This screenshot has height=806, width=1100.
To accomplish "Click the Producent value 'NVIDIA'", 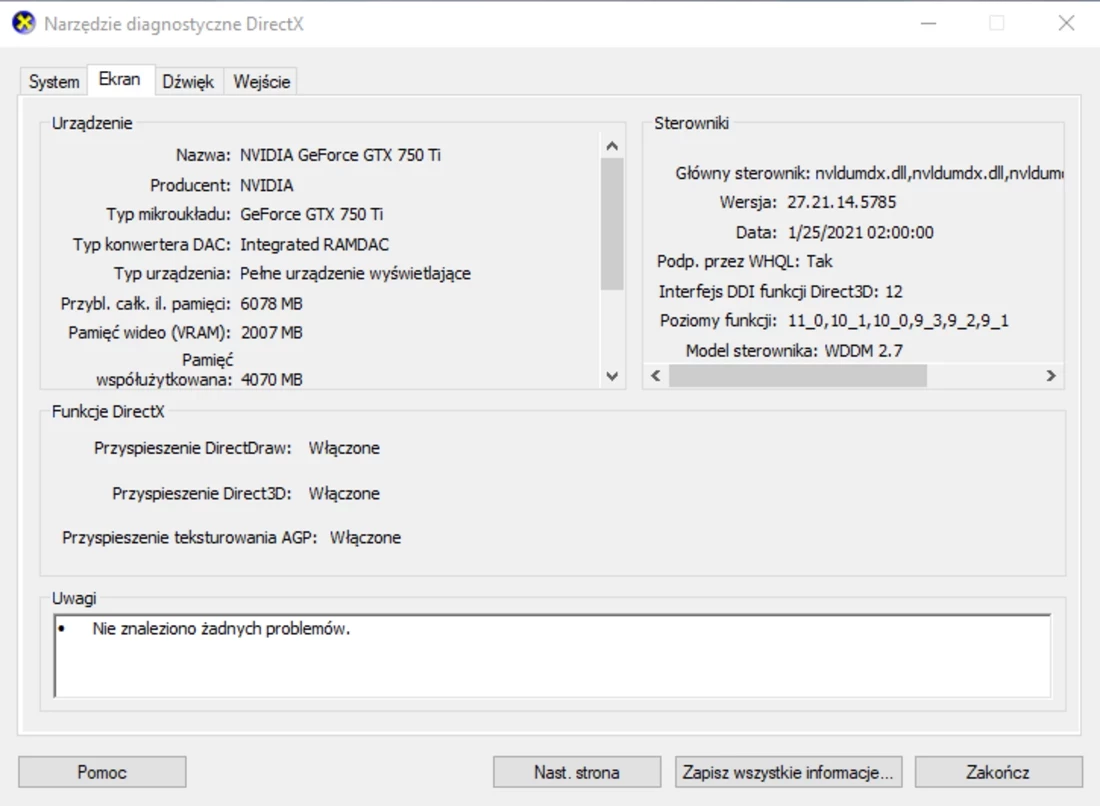I will [x=267, y=185].
